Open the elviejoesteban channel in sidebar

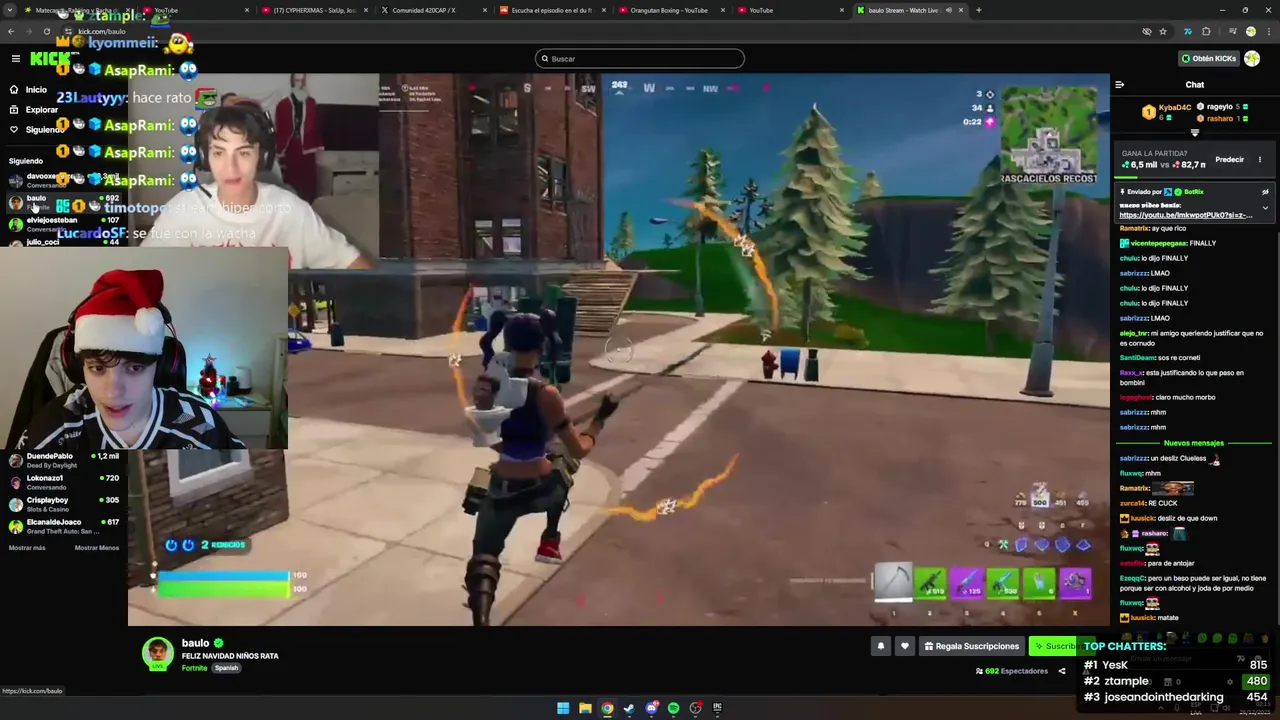[x=62, y=223]
